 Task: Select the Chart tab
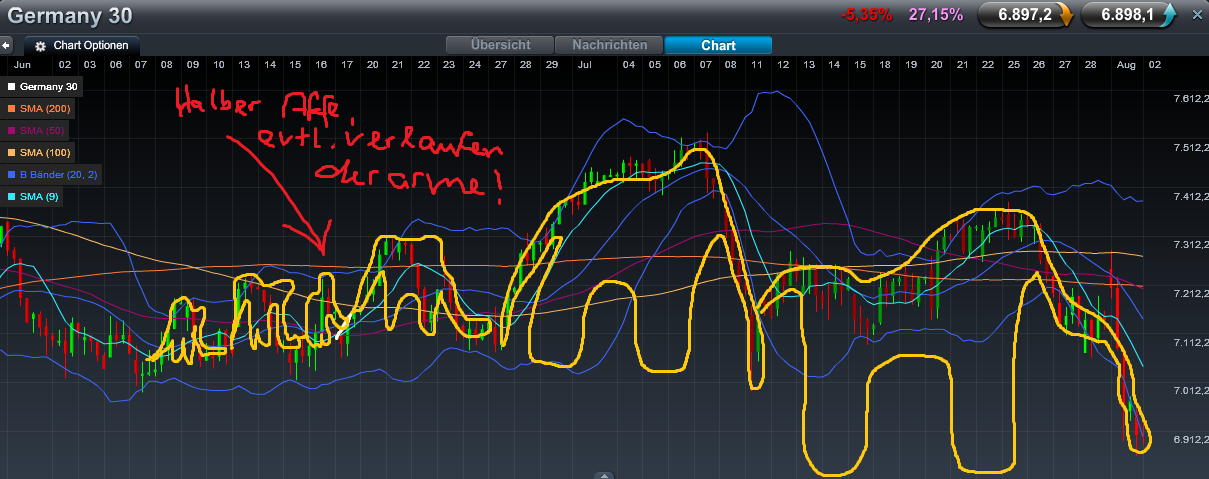click(718, 45)
